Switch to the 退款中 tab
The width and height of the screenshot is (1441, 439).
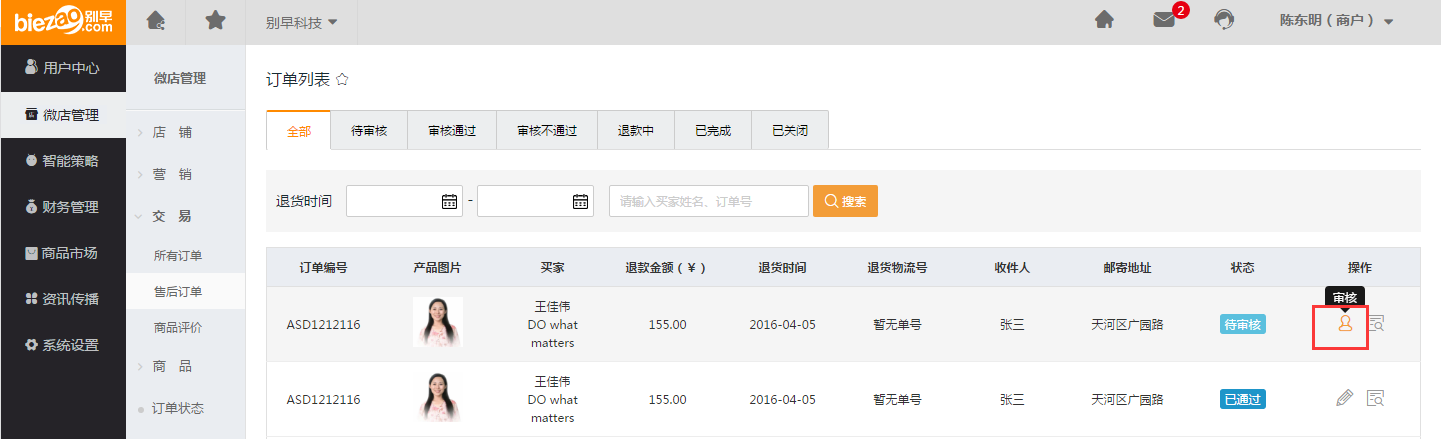[x=636, y=131]
